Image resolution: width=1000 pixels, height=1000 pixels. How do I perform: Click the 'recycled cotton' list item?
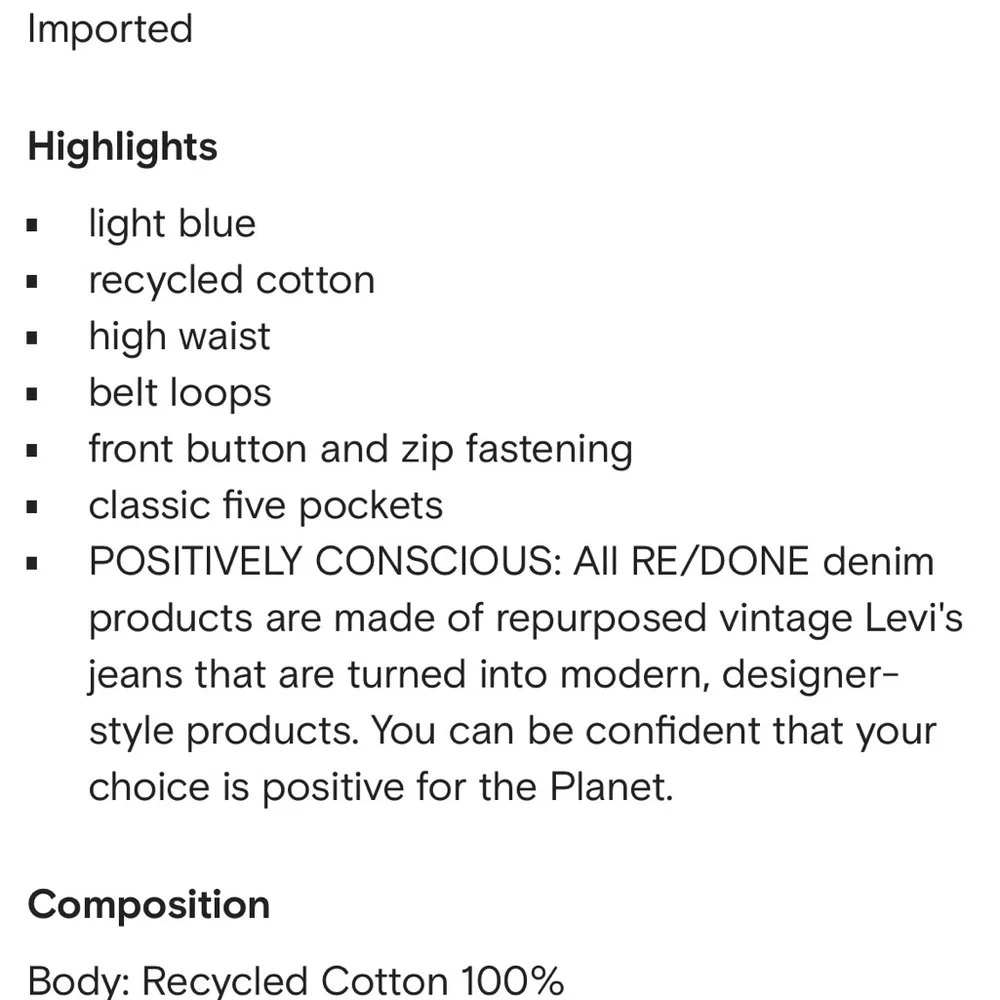[232, 280]
